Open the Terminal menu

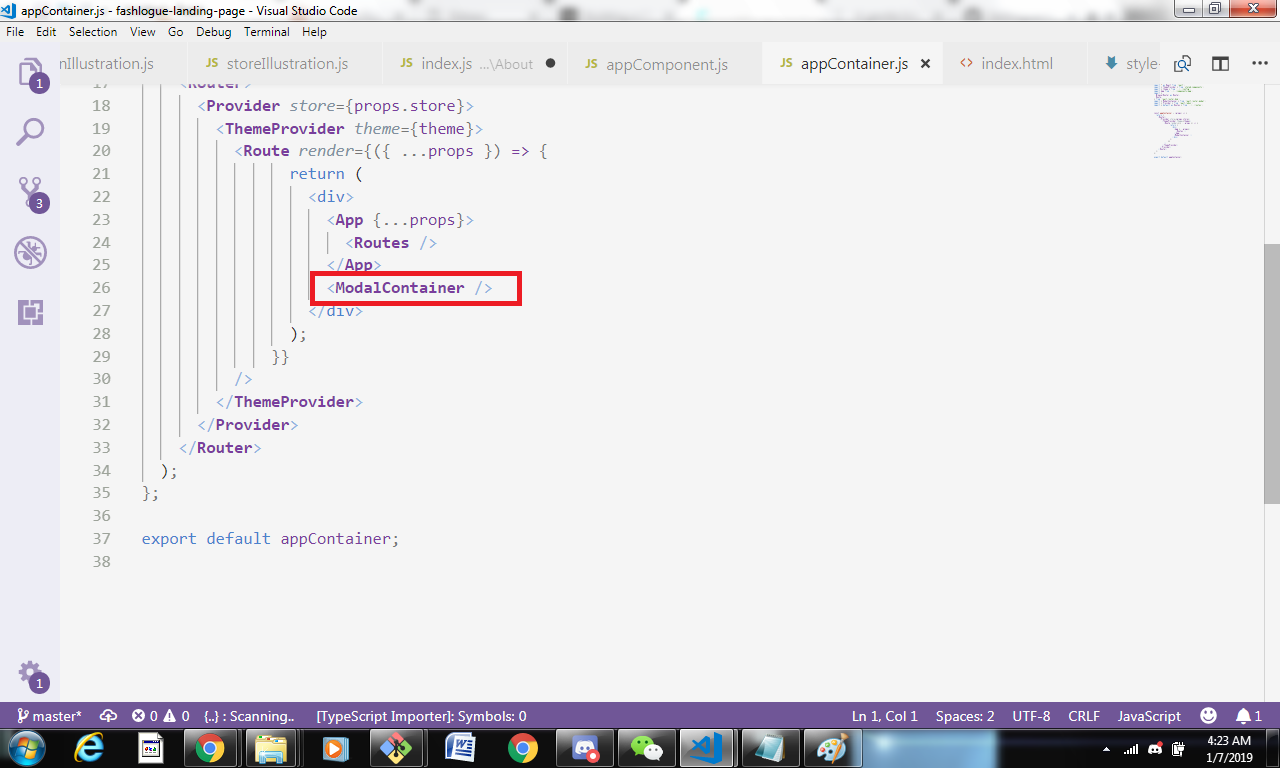click(267, 32)
